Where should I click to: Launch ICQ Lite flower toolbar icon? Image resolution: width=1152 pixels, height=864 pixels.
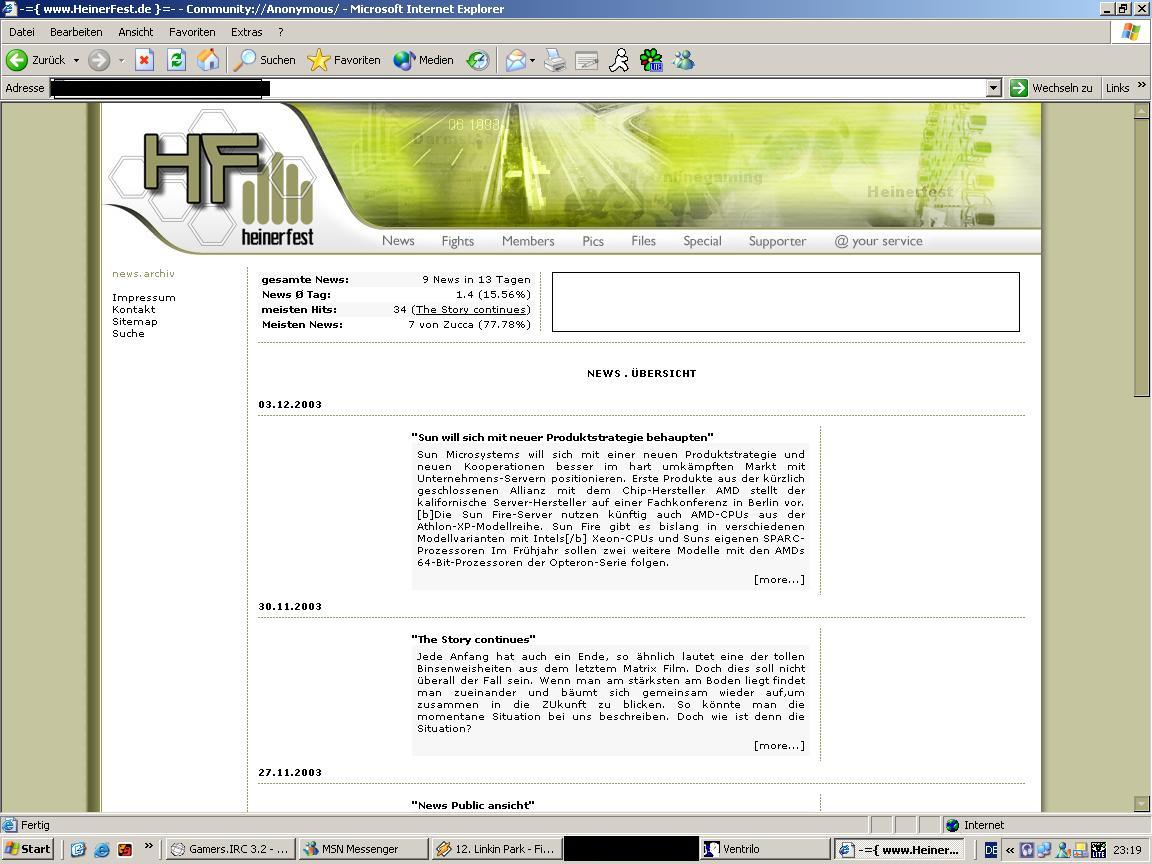tap(651, 60)
